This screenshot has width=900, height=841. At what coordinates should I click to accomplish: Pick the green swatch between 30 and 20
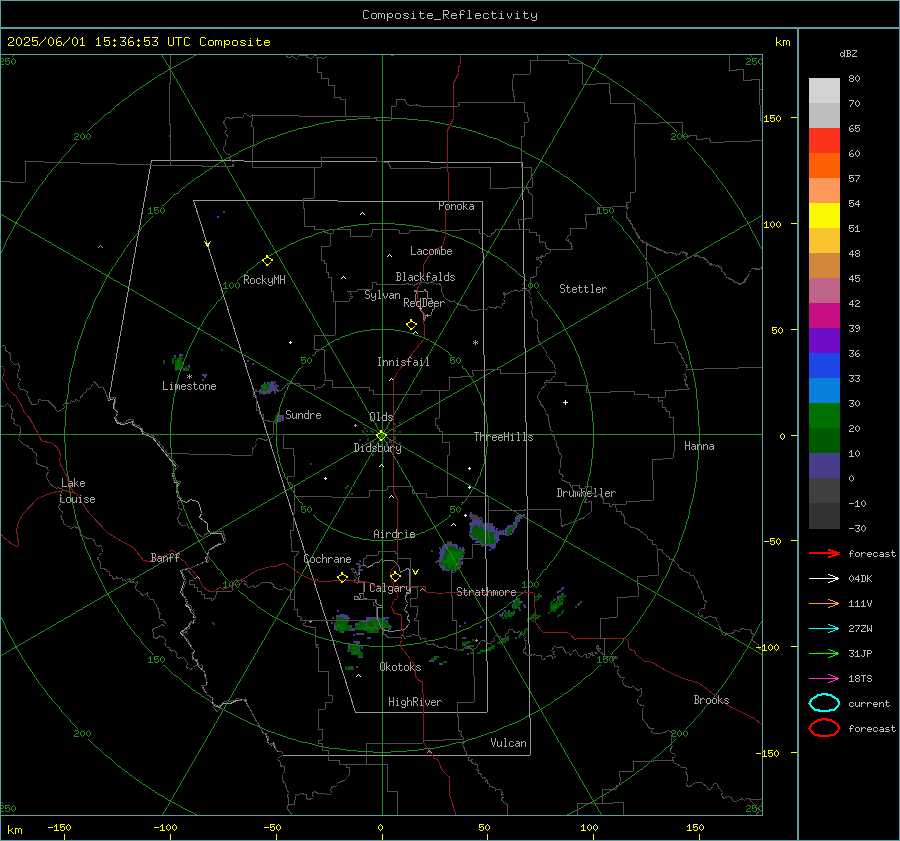[824, 416]
